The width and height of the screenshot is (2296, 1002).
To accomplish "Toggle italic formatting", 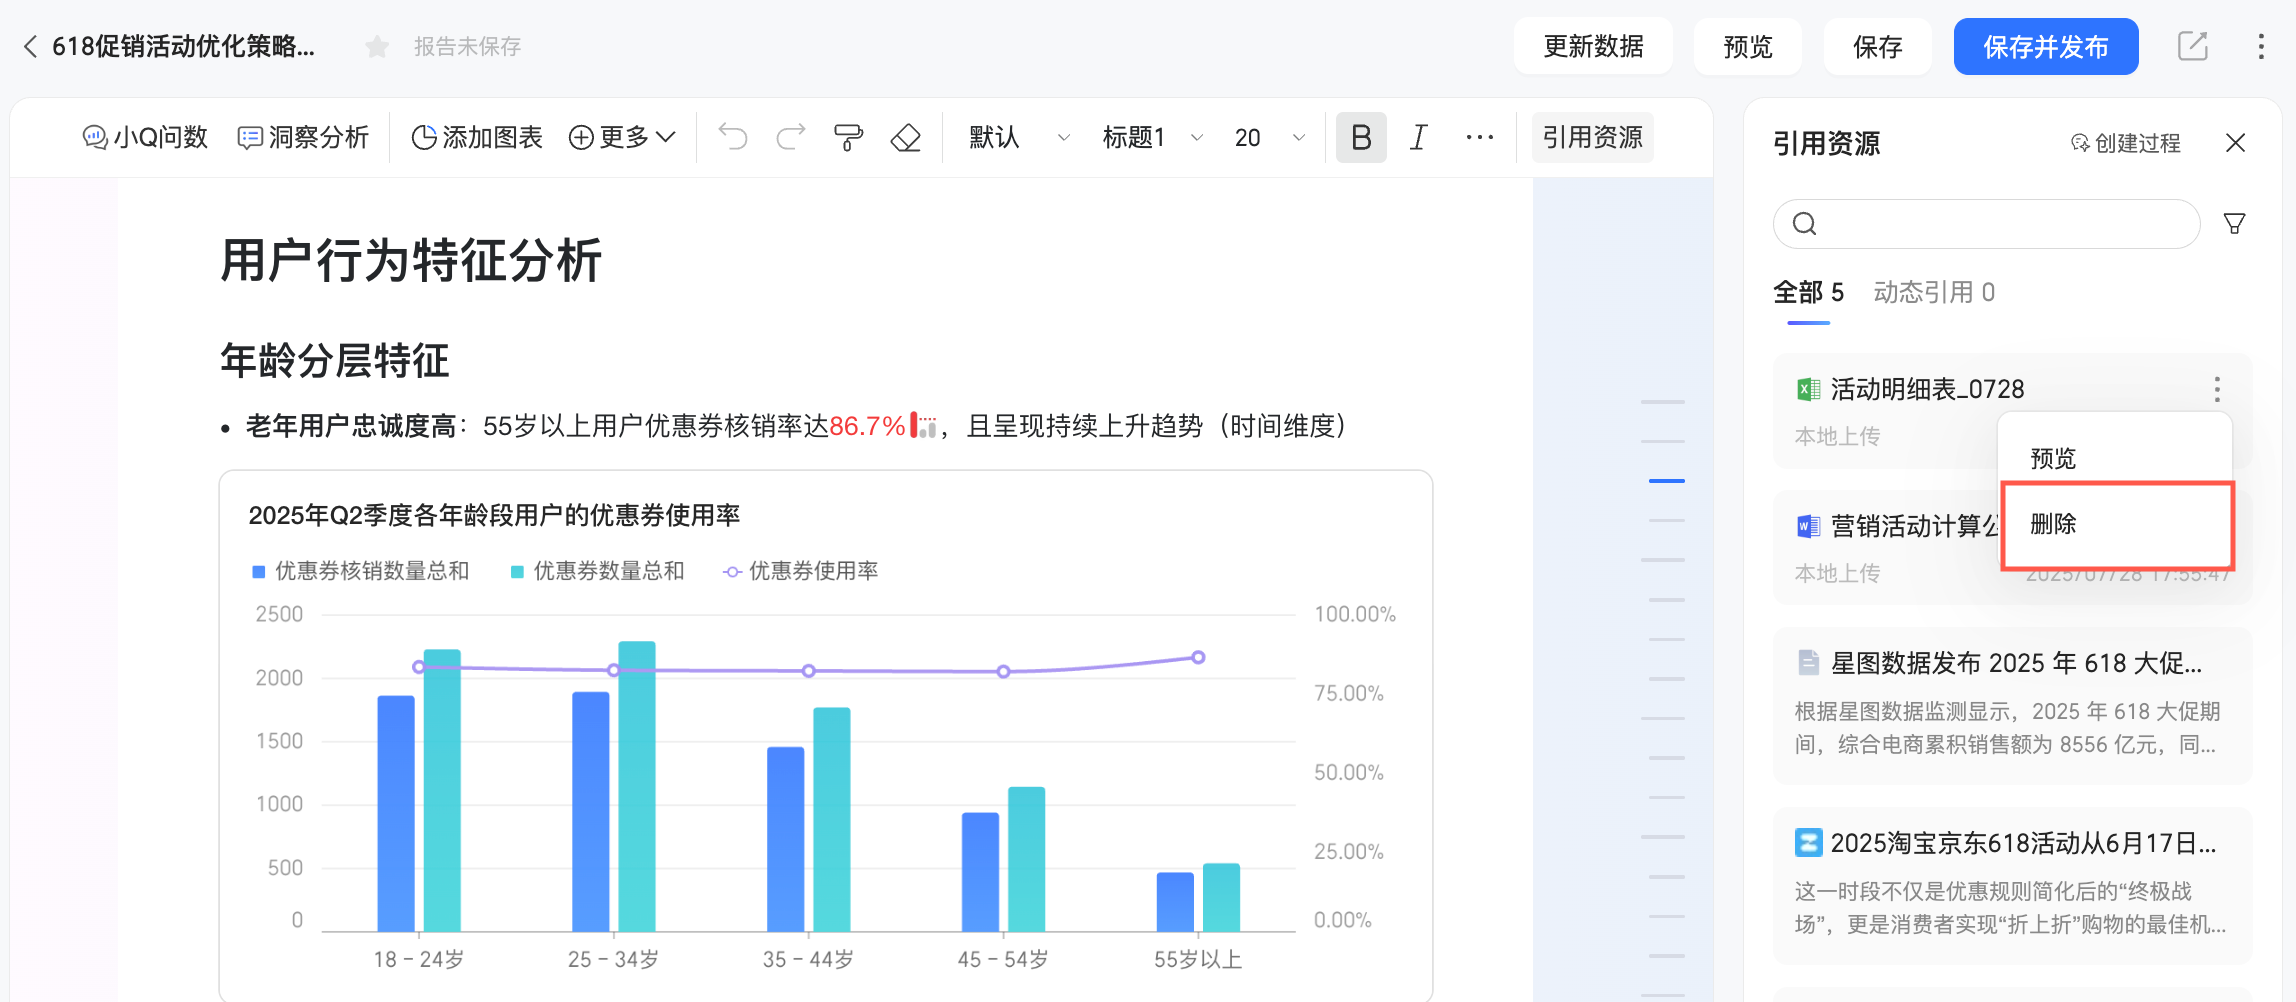I will 1418,137.
